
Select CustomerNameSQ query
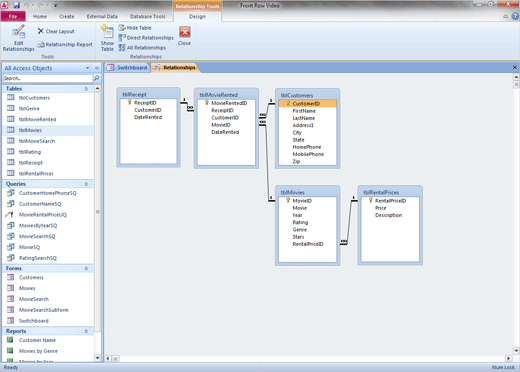pyautogui.click(x=48, y=204)
